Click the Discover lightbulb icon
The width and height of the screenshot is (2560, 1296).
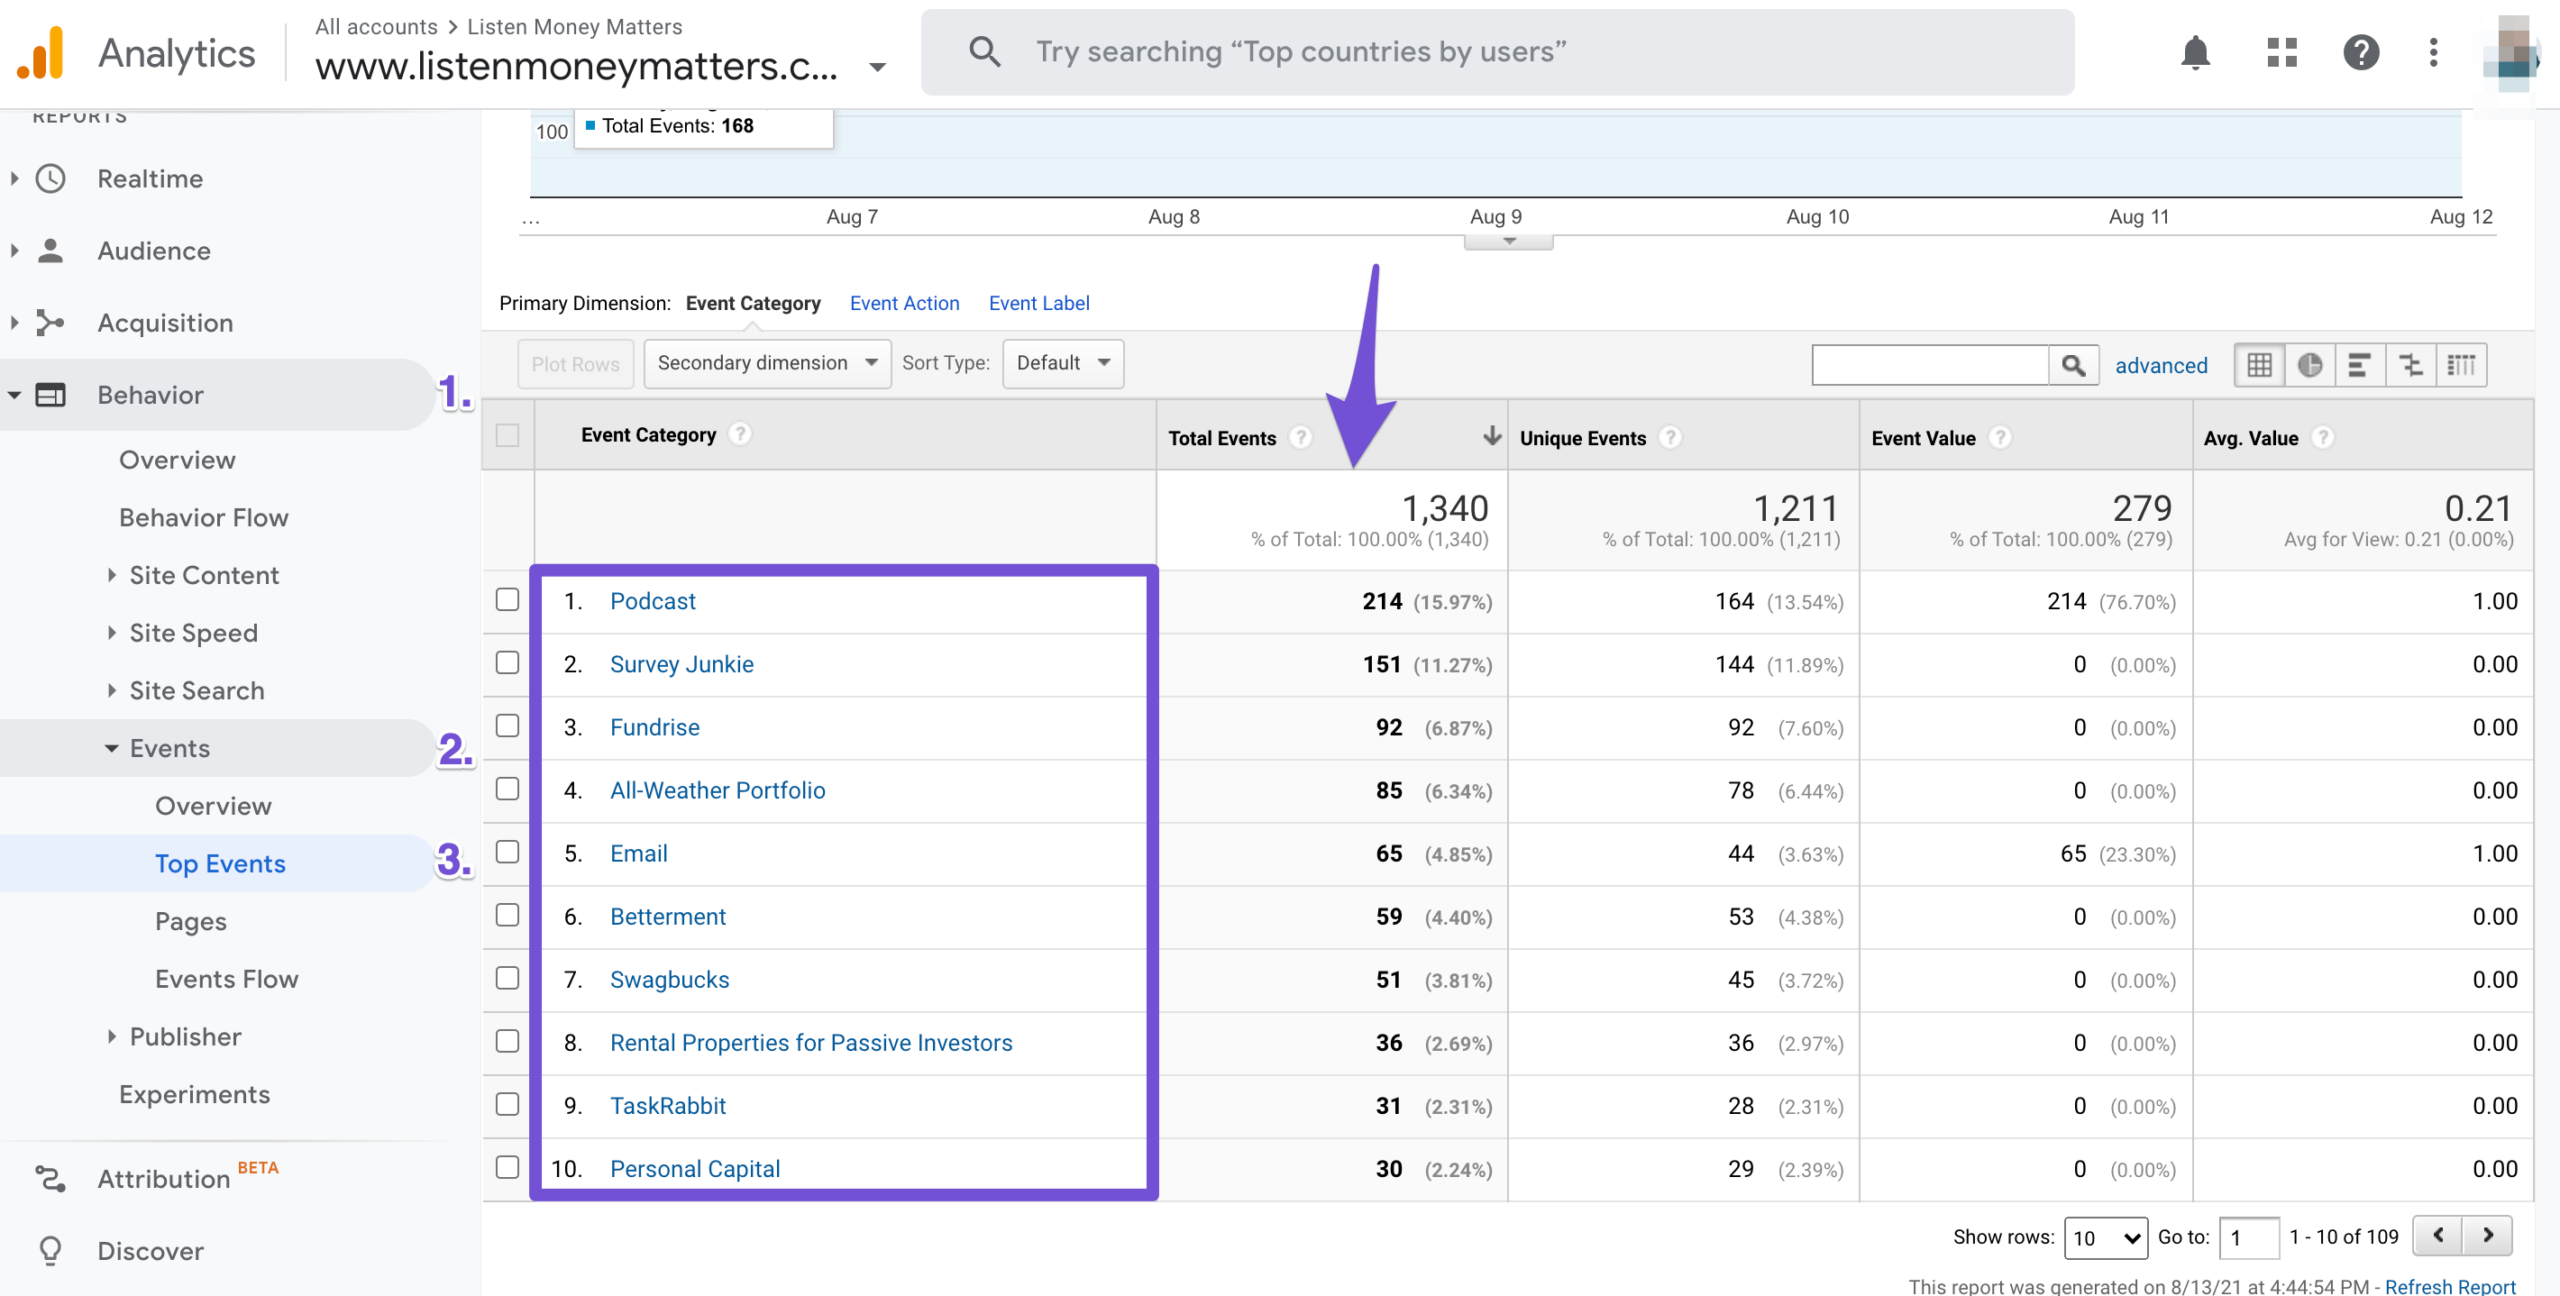click(50, 1251)
